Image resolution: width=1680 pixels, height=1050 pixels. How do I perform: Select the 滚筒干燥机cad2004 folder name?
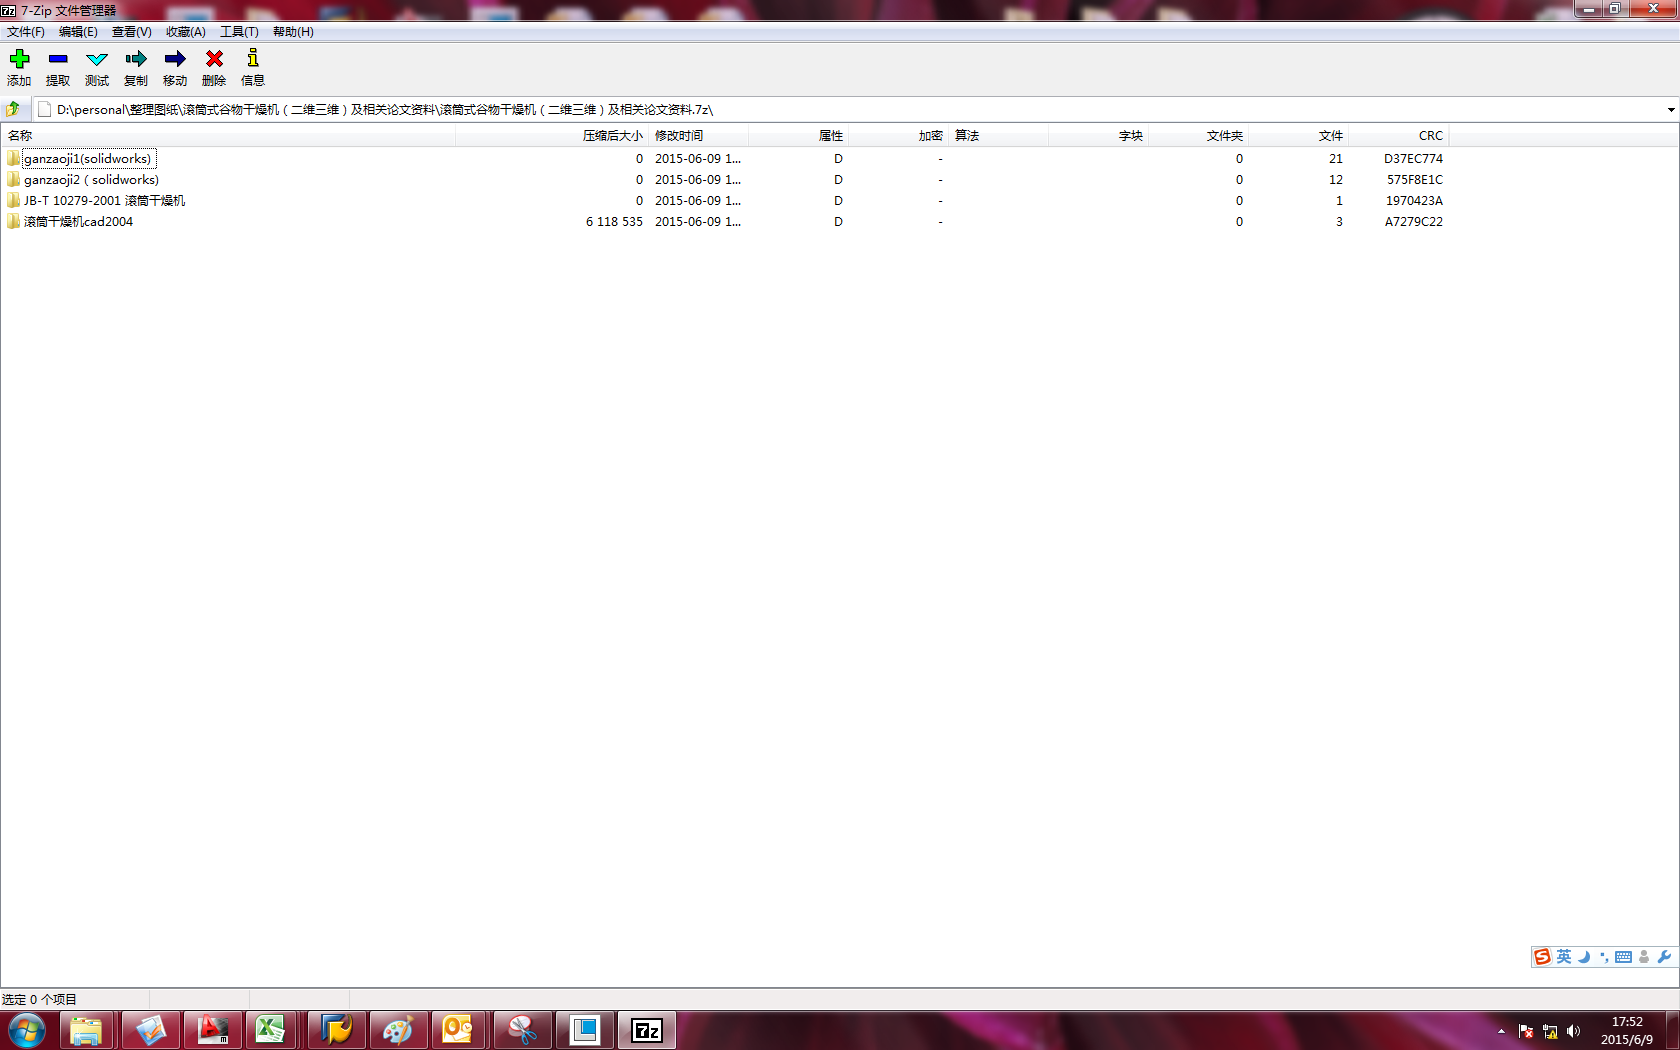78,221
